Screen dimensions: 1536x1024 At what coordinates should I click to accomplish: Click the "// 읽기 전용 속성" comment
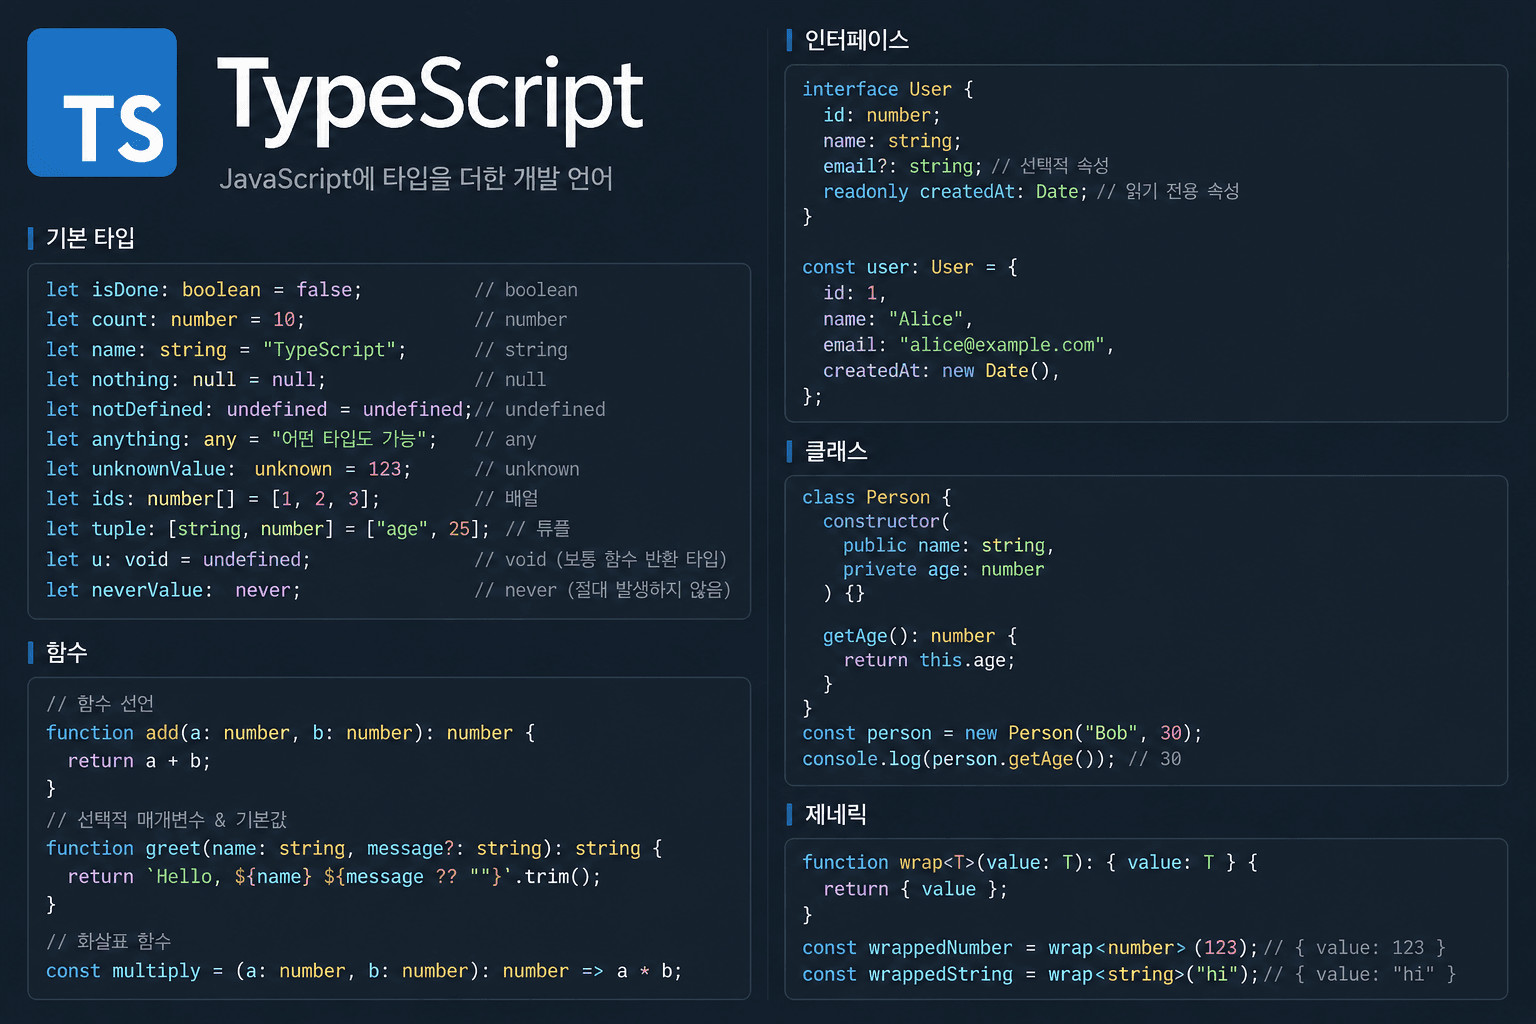pos(1168,191)
